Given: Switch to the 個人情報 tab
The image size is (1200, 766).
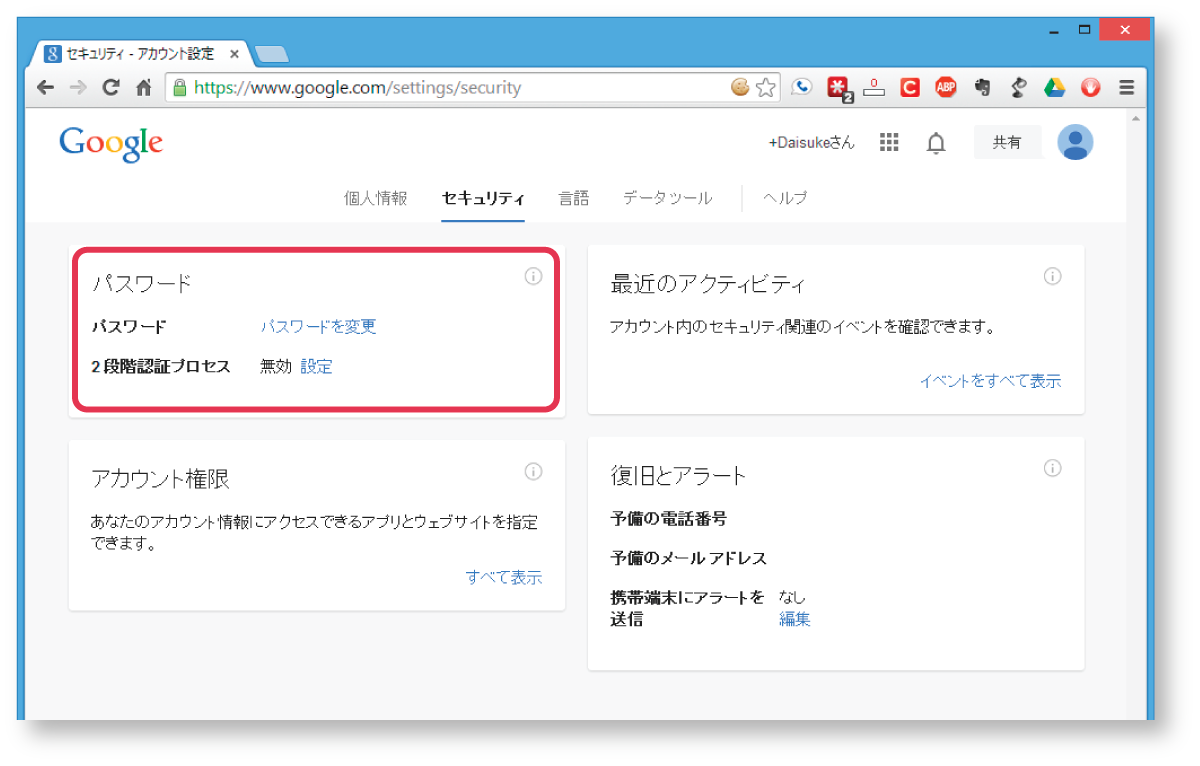Looking at the screenshot, I should pyautogui.click(x=376, y=198).
